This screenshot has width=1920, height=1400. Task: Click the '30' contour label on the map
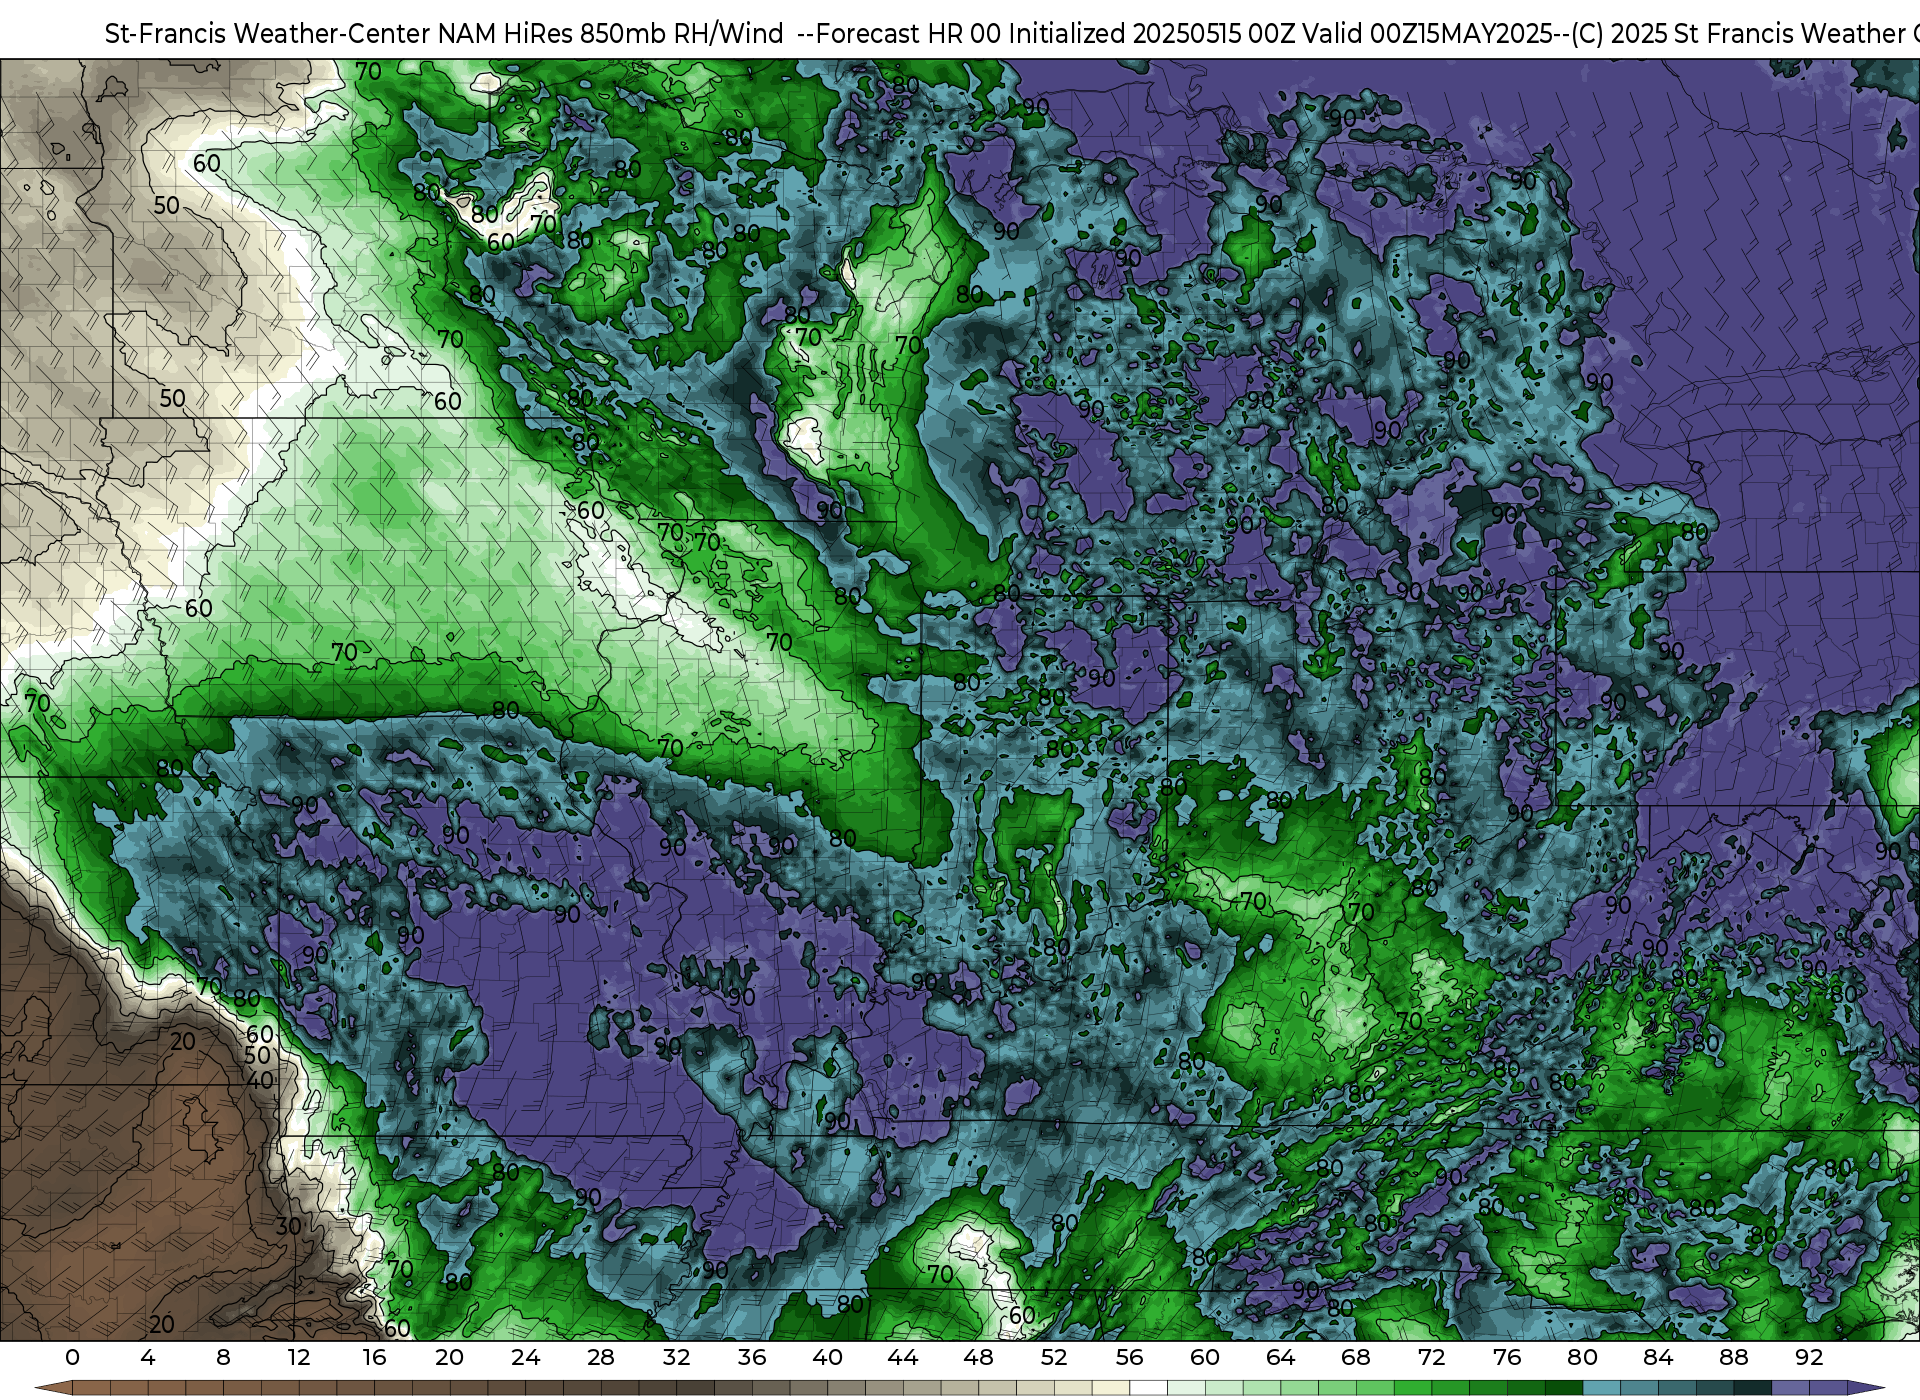point(289,1226)
